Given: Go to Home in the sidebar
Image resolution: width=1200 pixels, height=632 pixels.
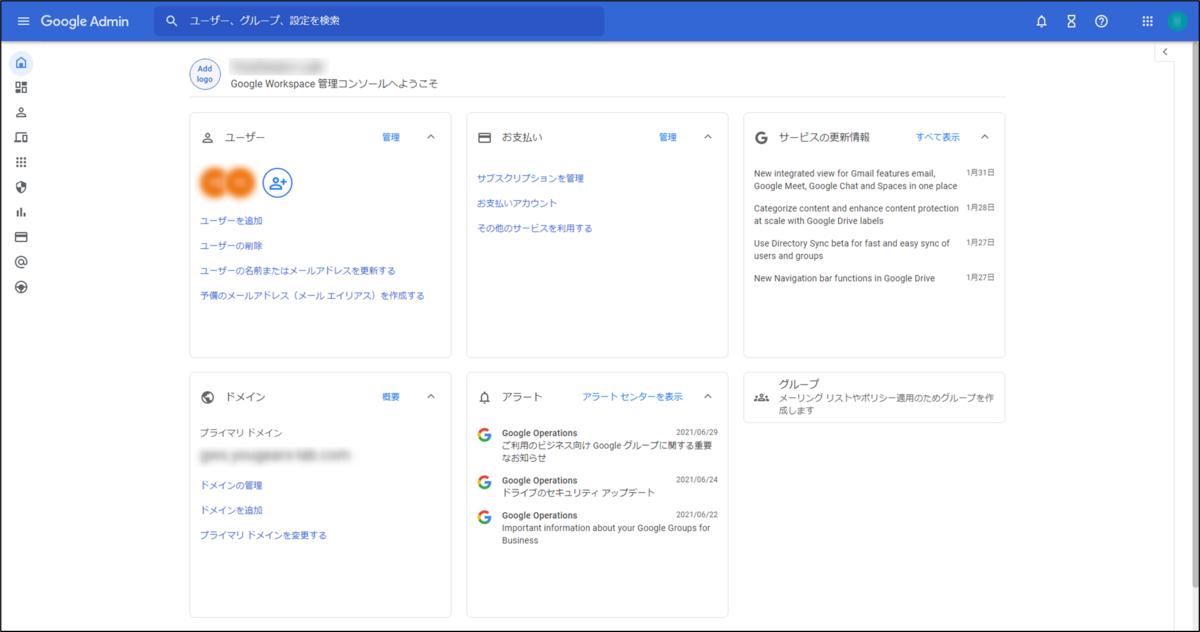Looking at the screenshot, I should 21,63.
